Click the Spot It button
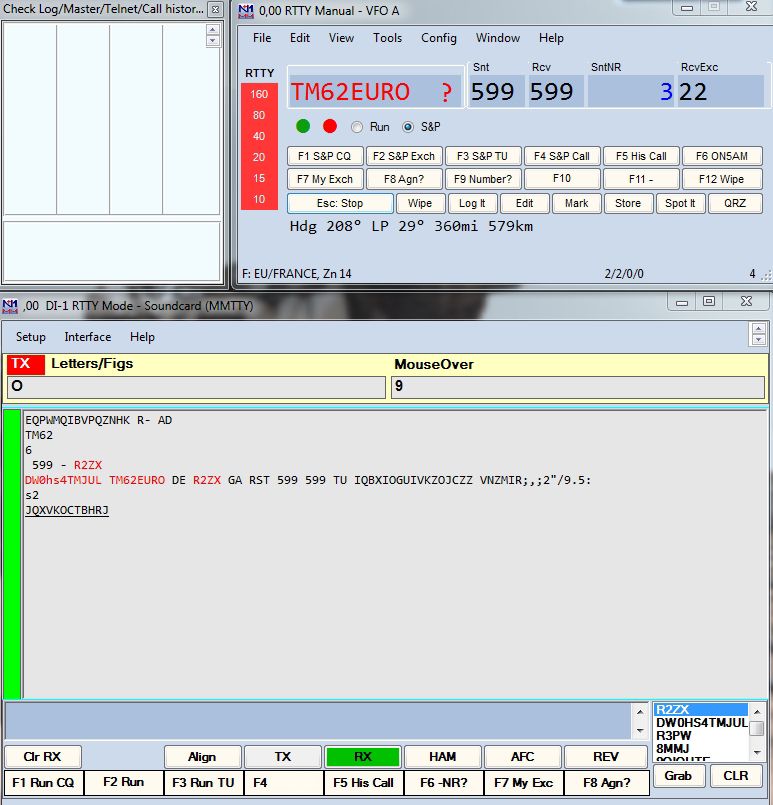 click(681, 203)
